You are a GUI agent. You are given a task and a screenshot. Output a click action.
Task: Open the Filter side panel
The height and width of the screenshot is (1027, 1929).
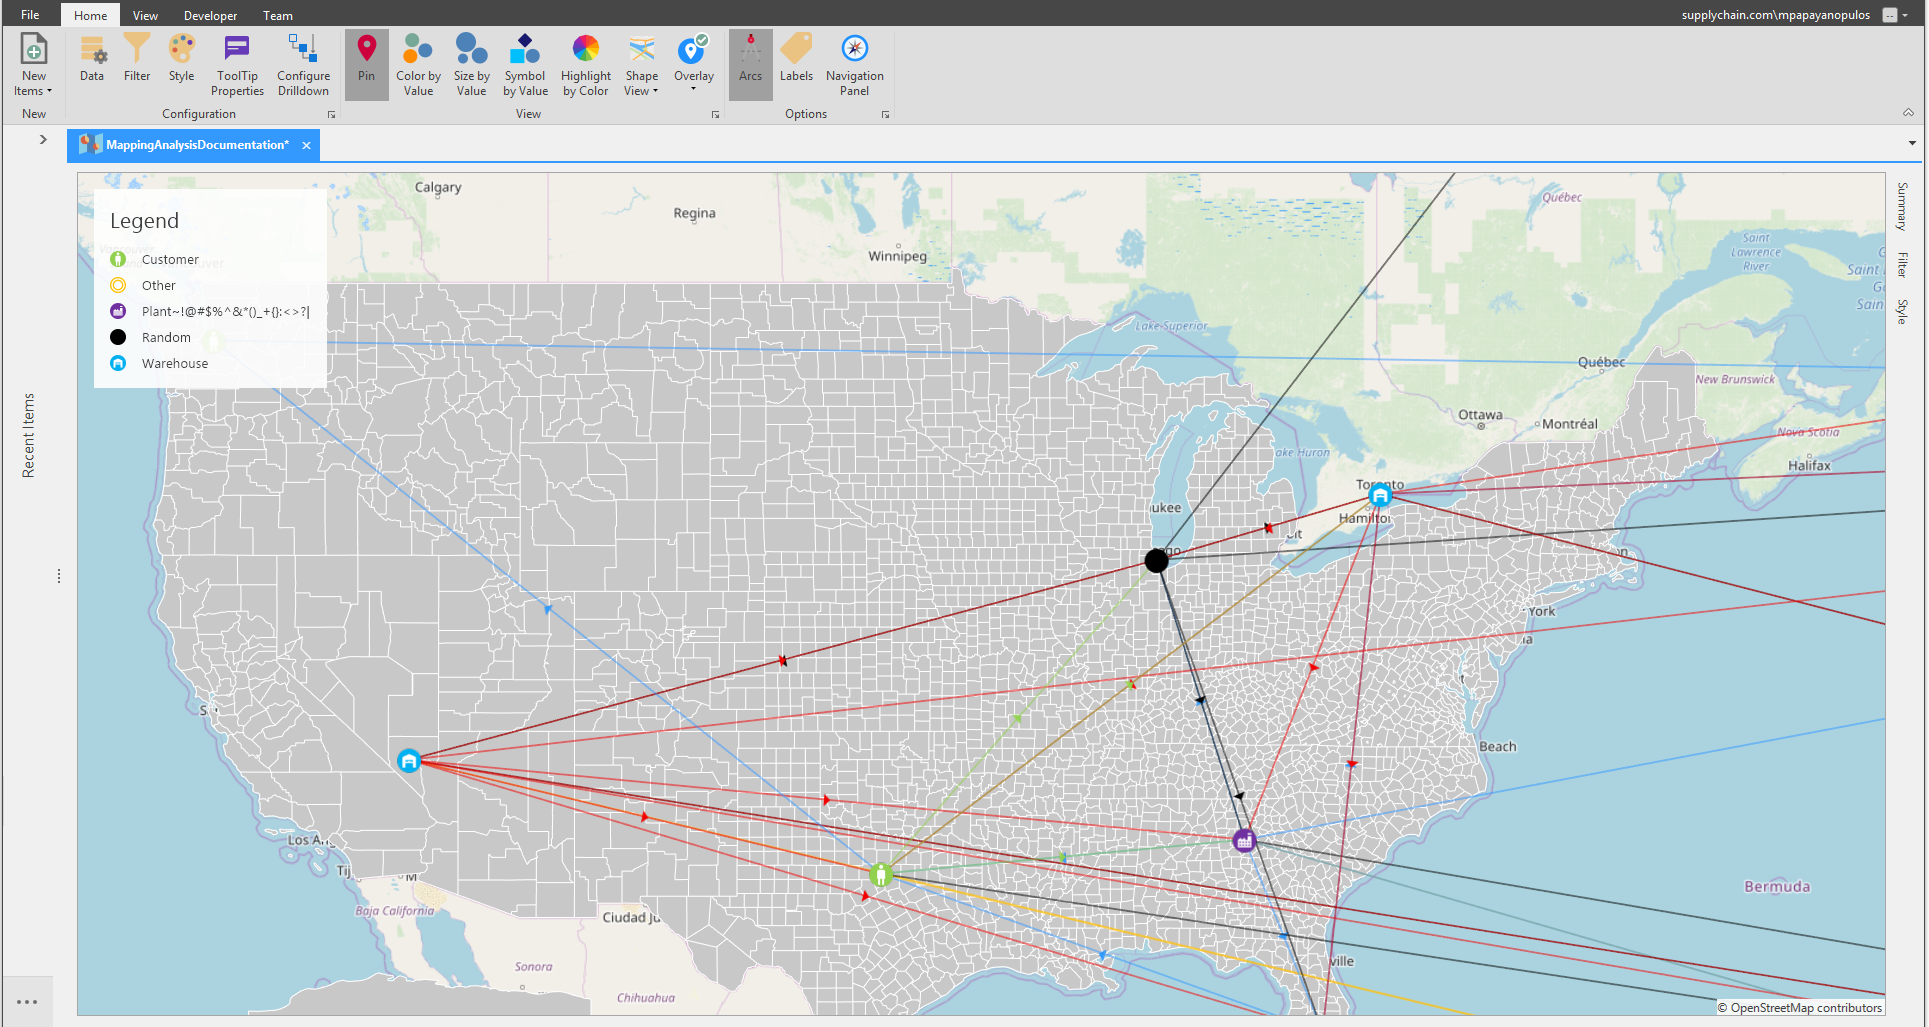point(1902,264)
